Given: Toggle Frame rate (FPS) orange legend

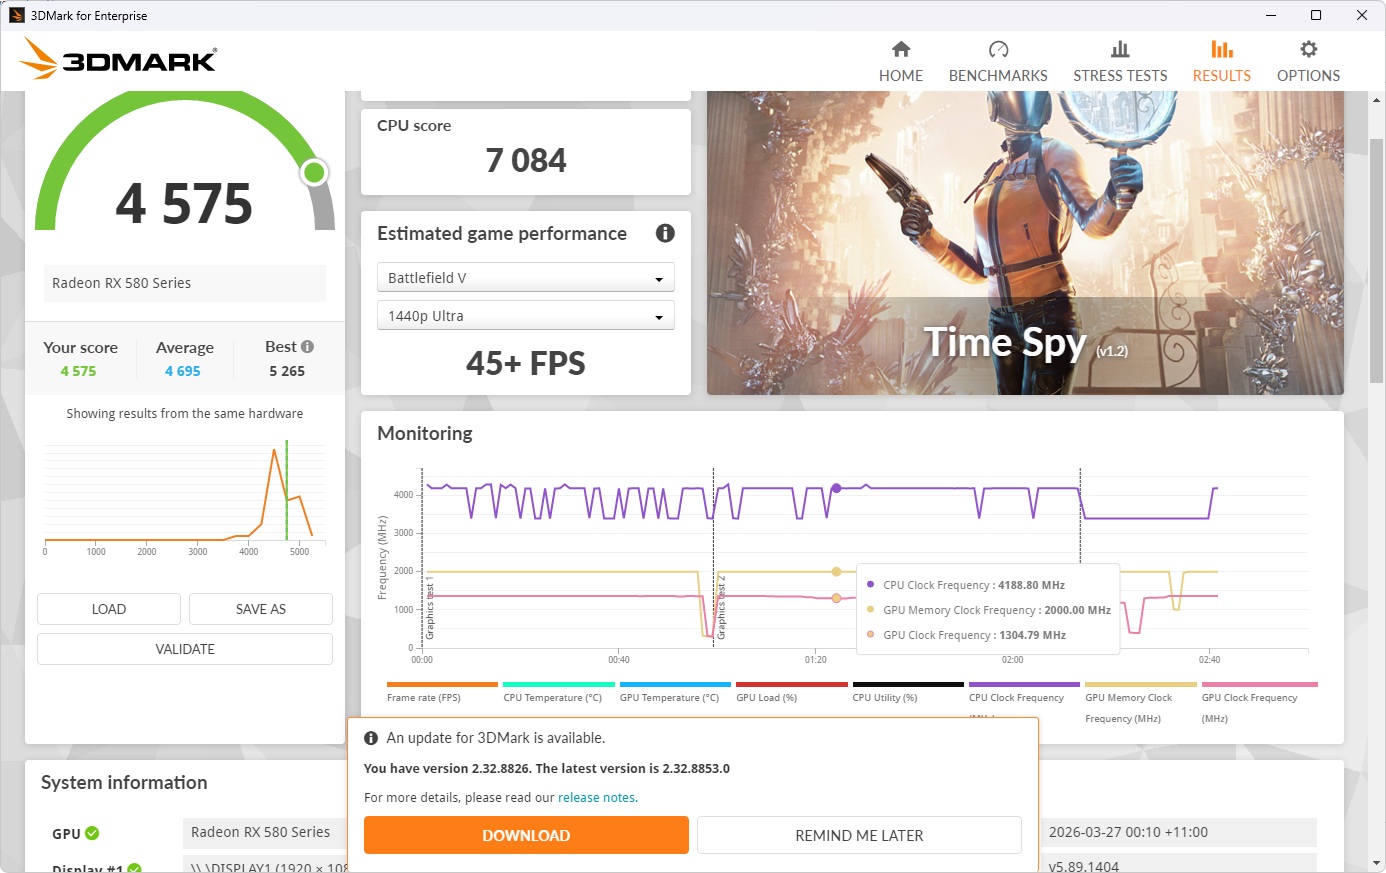Looking at the screenshot, I should click(442, 685).
